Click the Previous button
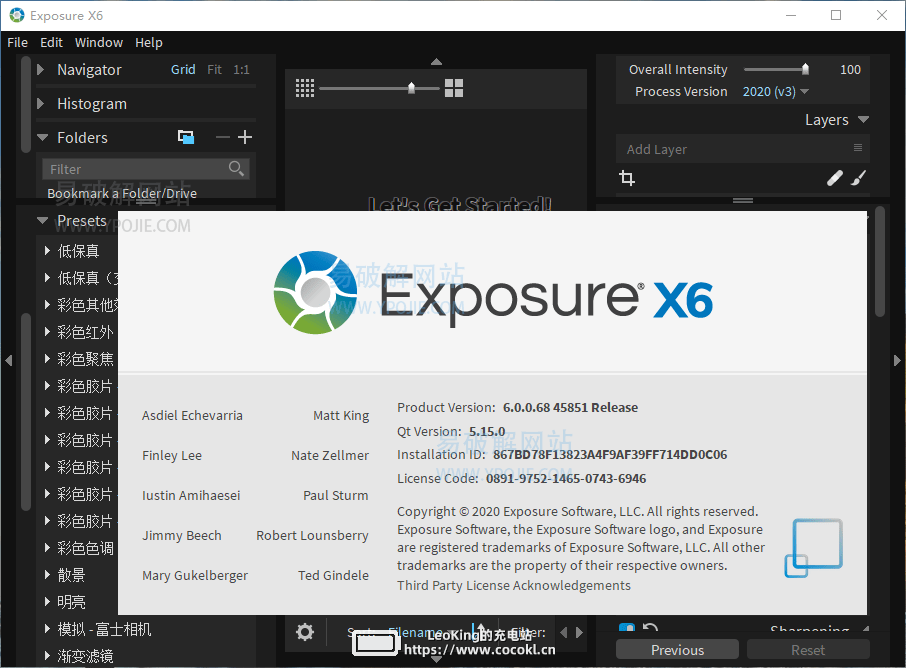The image size is (906, 668). tap(677, 650)
